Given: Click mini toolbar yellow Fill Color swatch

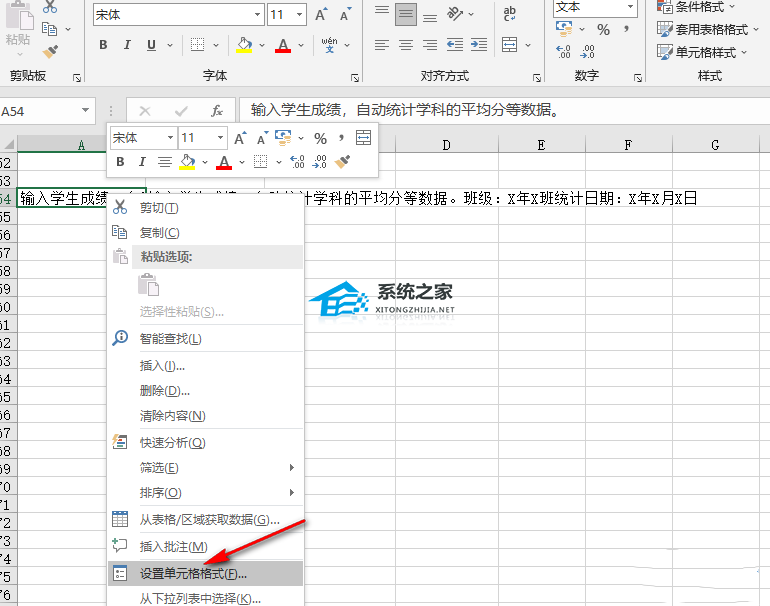Looking at the screenshot, I should click(x=187, y=162).
